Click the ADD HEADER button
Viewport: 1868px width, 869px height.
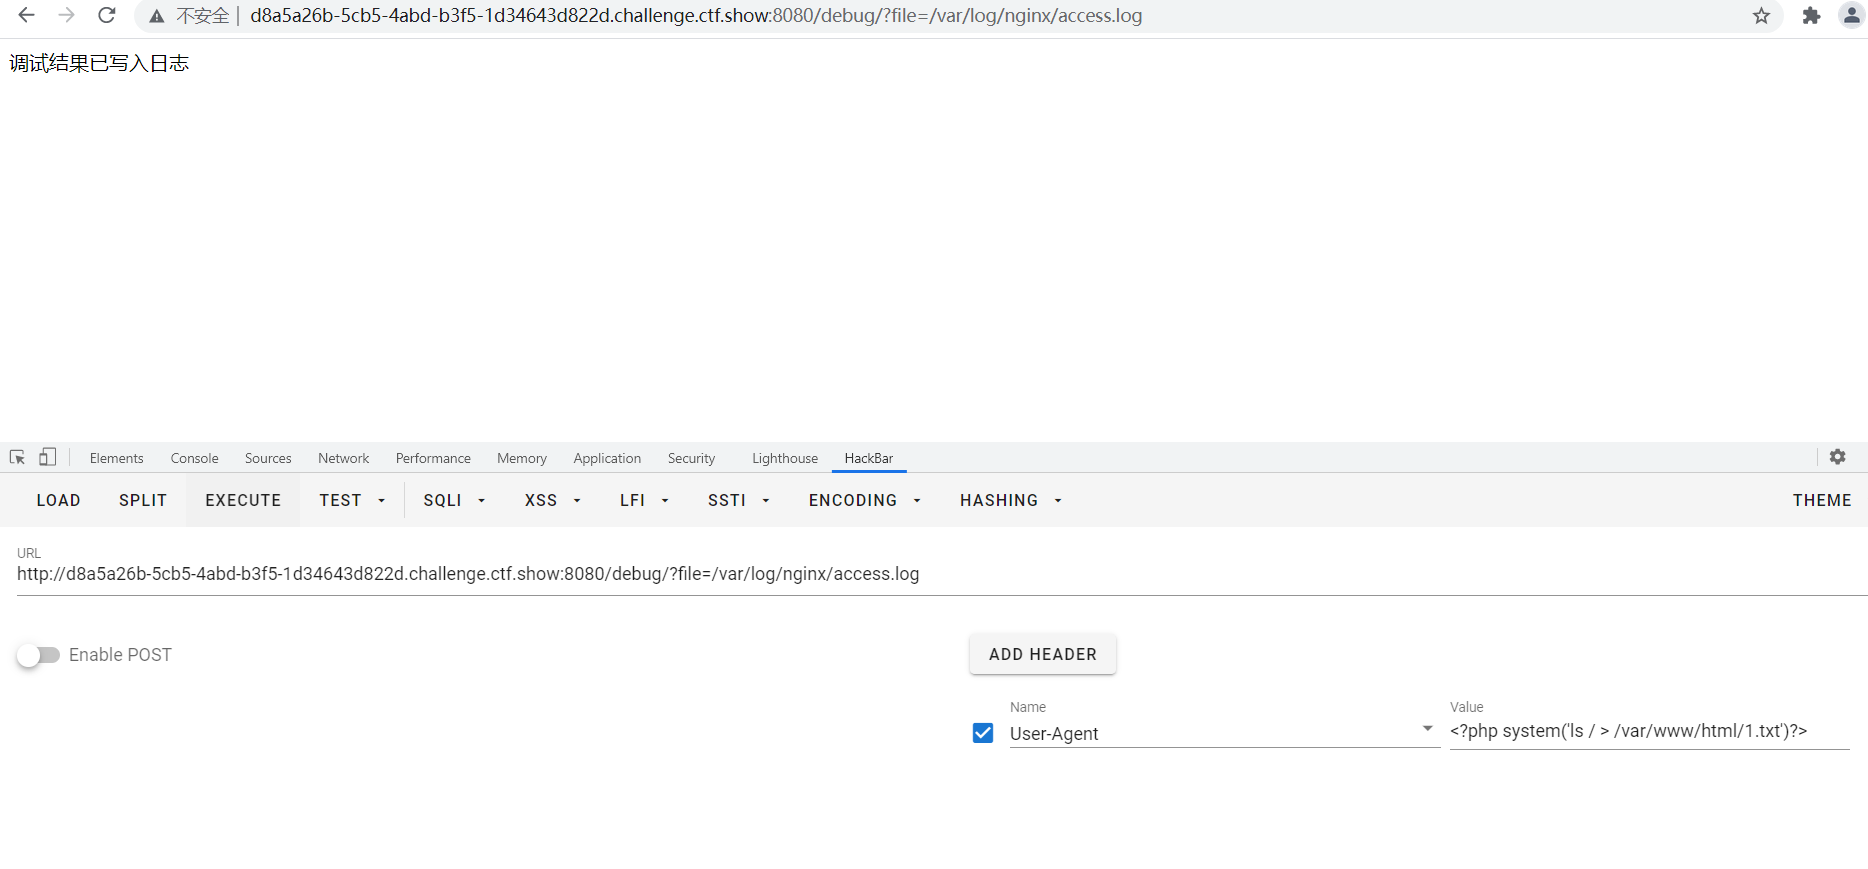pyautogui.click(x=1043, y=654)
